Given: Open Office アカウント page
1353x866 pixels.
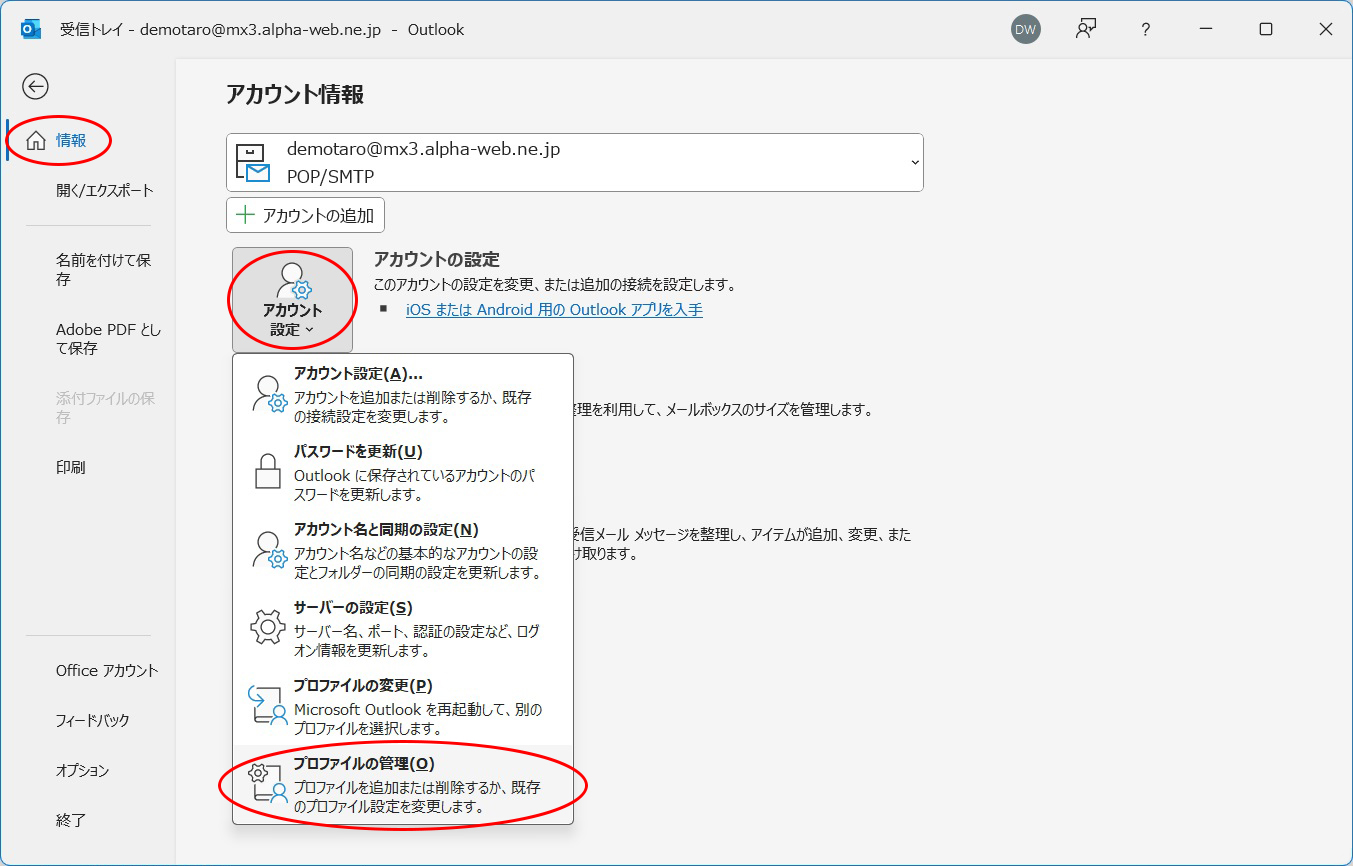Looking at the screenshot, I should (107, 671).
